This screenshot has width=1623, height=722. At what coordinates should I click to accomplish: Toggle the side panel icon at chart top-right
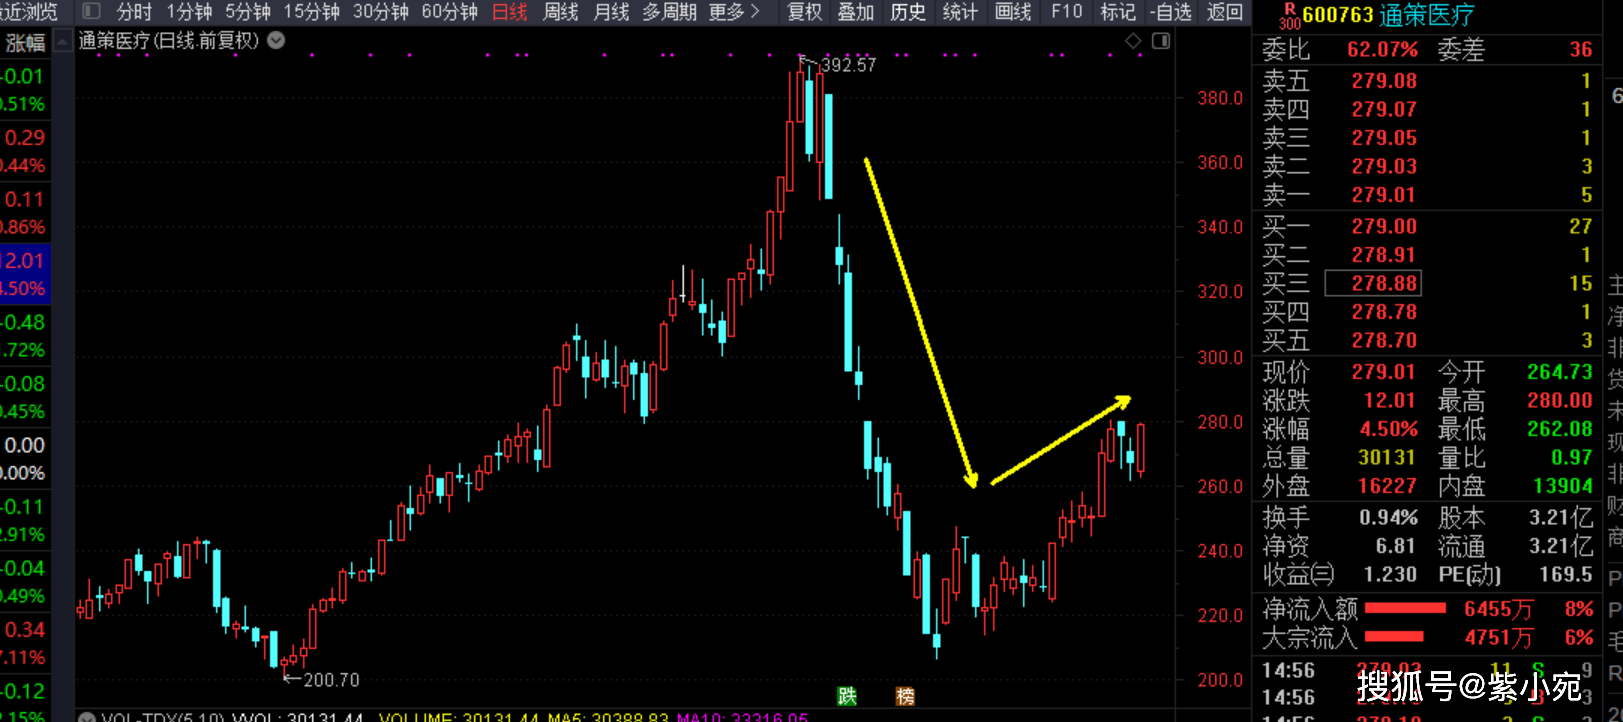[1161, 41]
